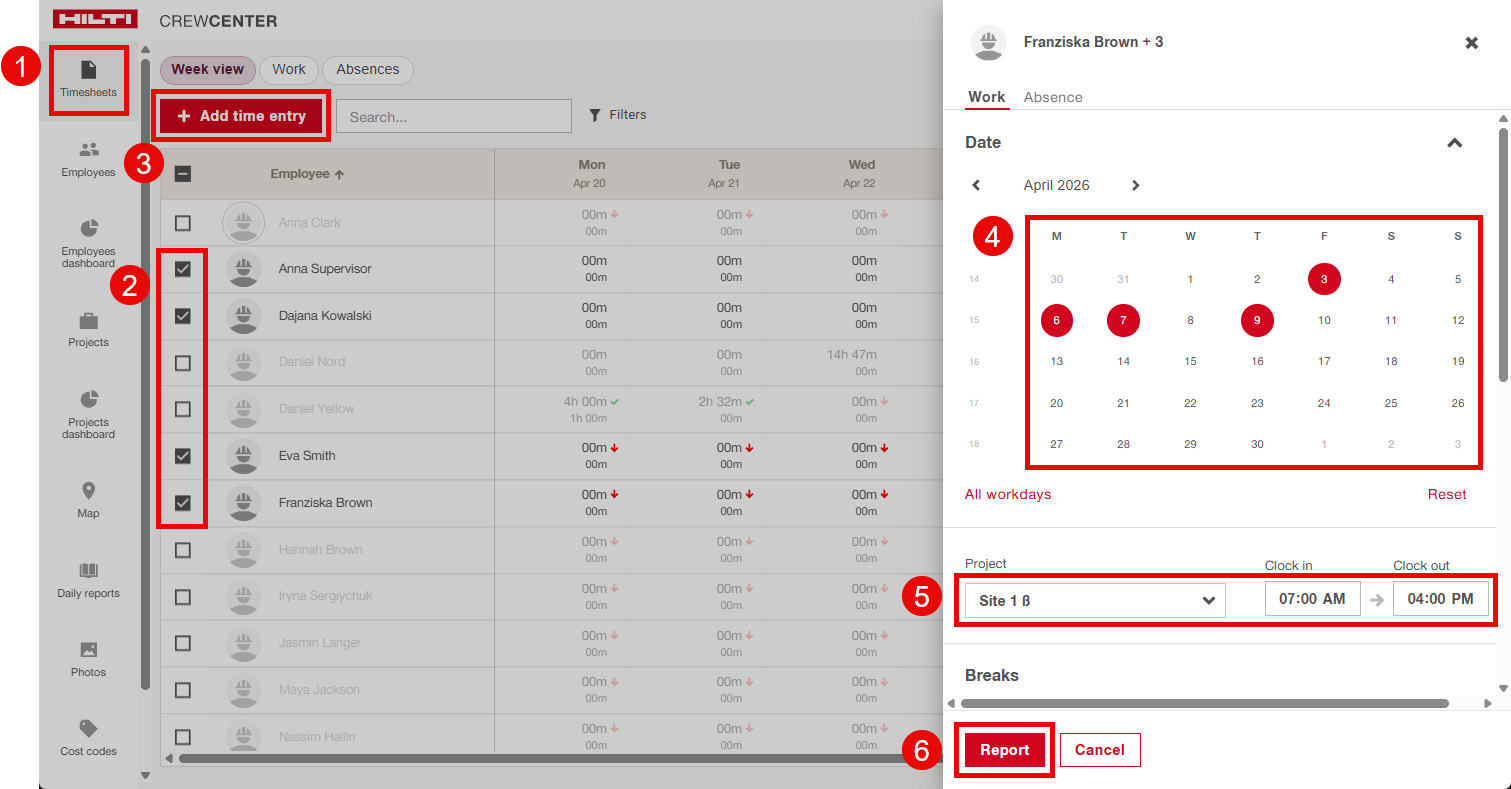The image size is (1511, 789).
Task: Uncheck the Franziska Brown checkbox
Action: tap(183, 503)
